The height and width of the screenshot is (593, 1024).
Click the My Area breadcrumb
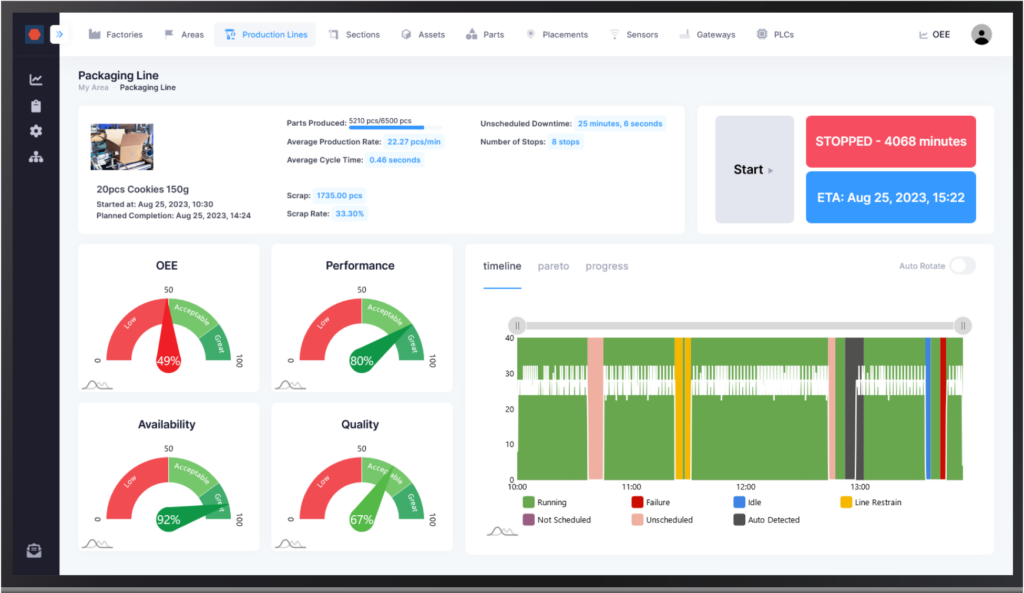93,88
